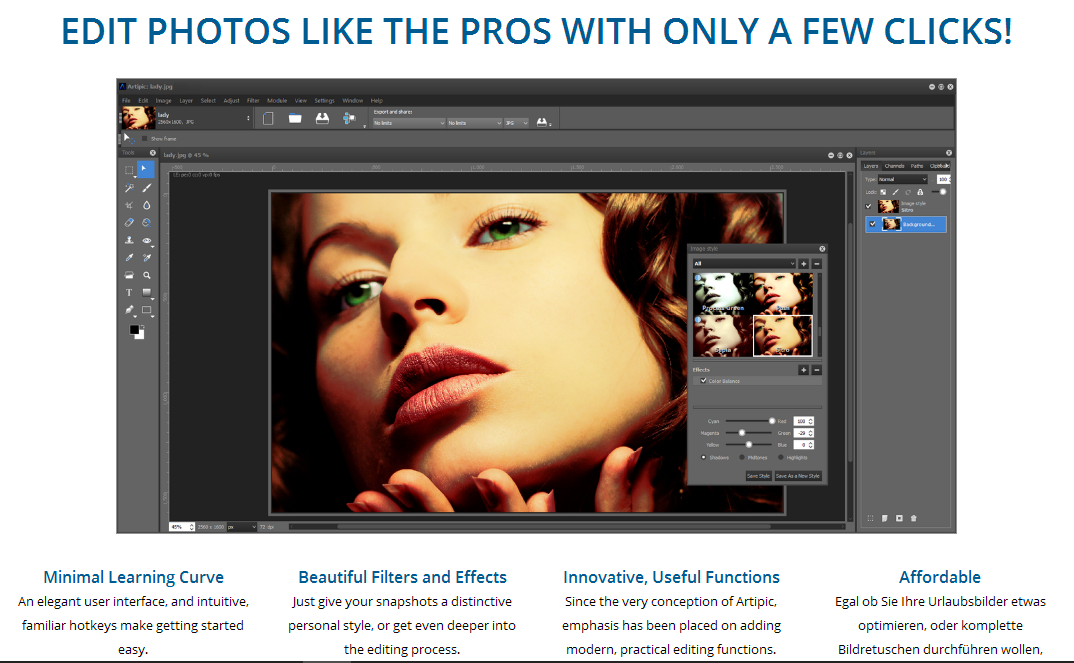Open the File menu
This screenshot has width=1074, height=663.
tap(126, 101)
